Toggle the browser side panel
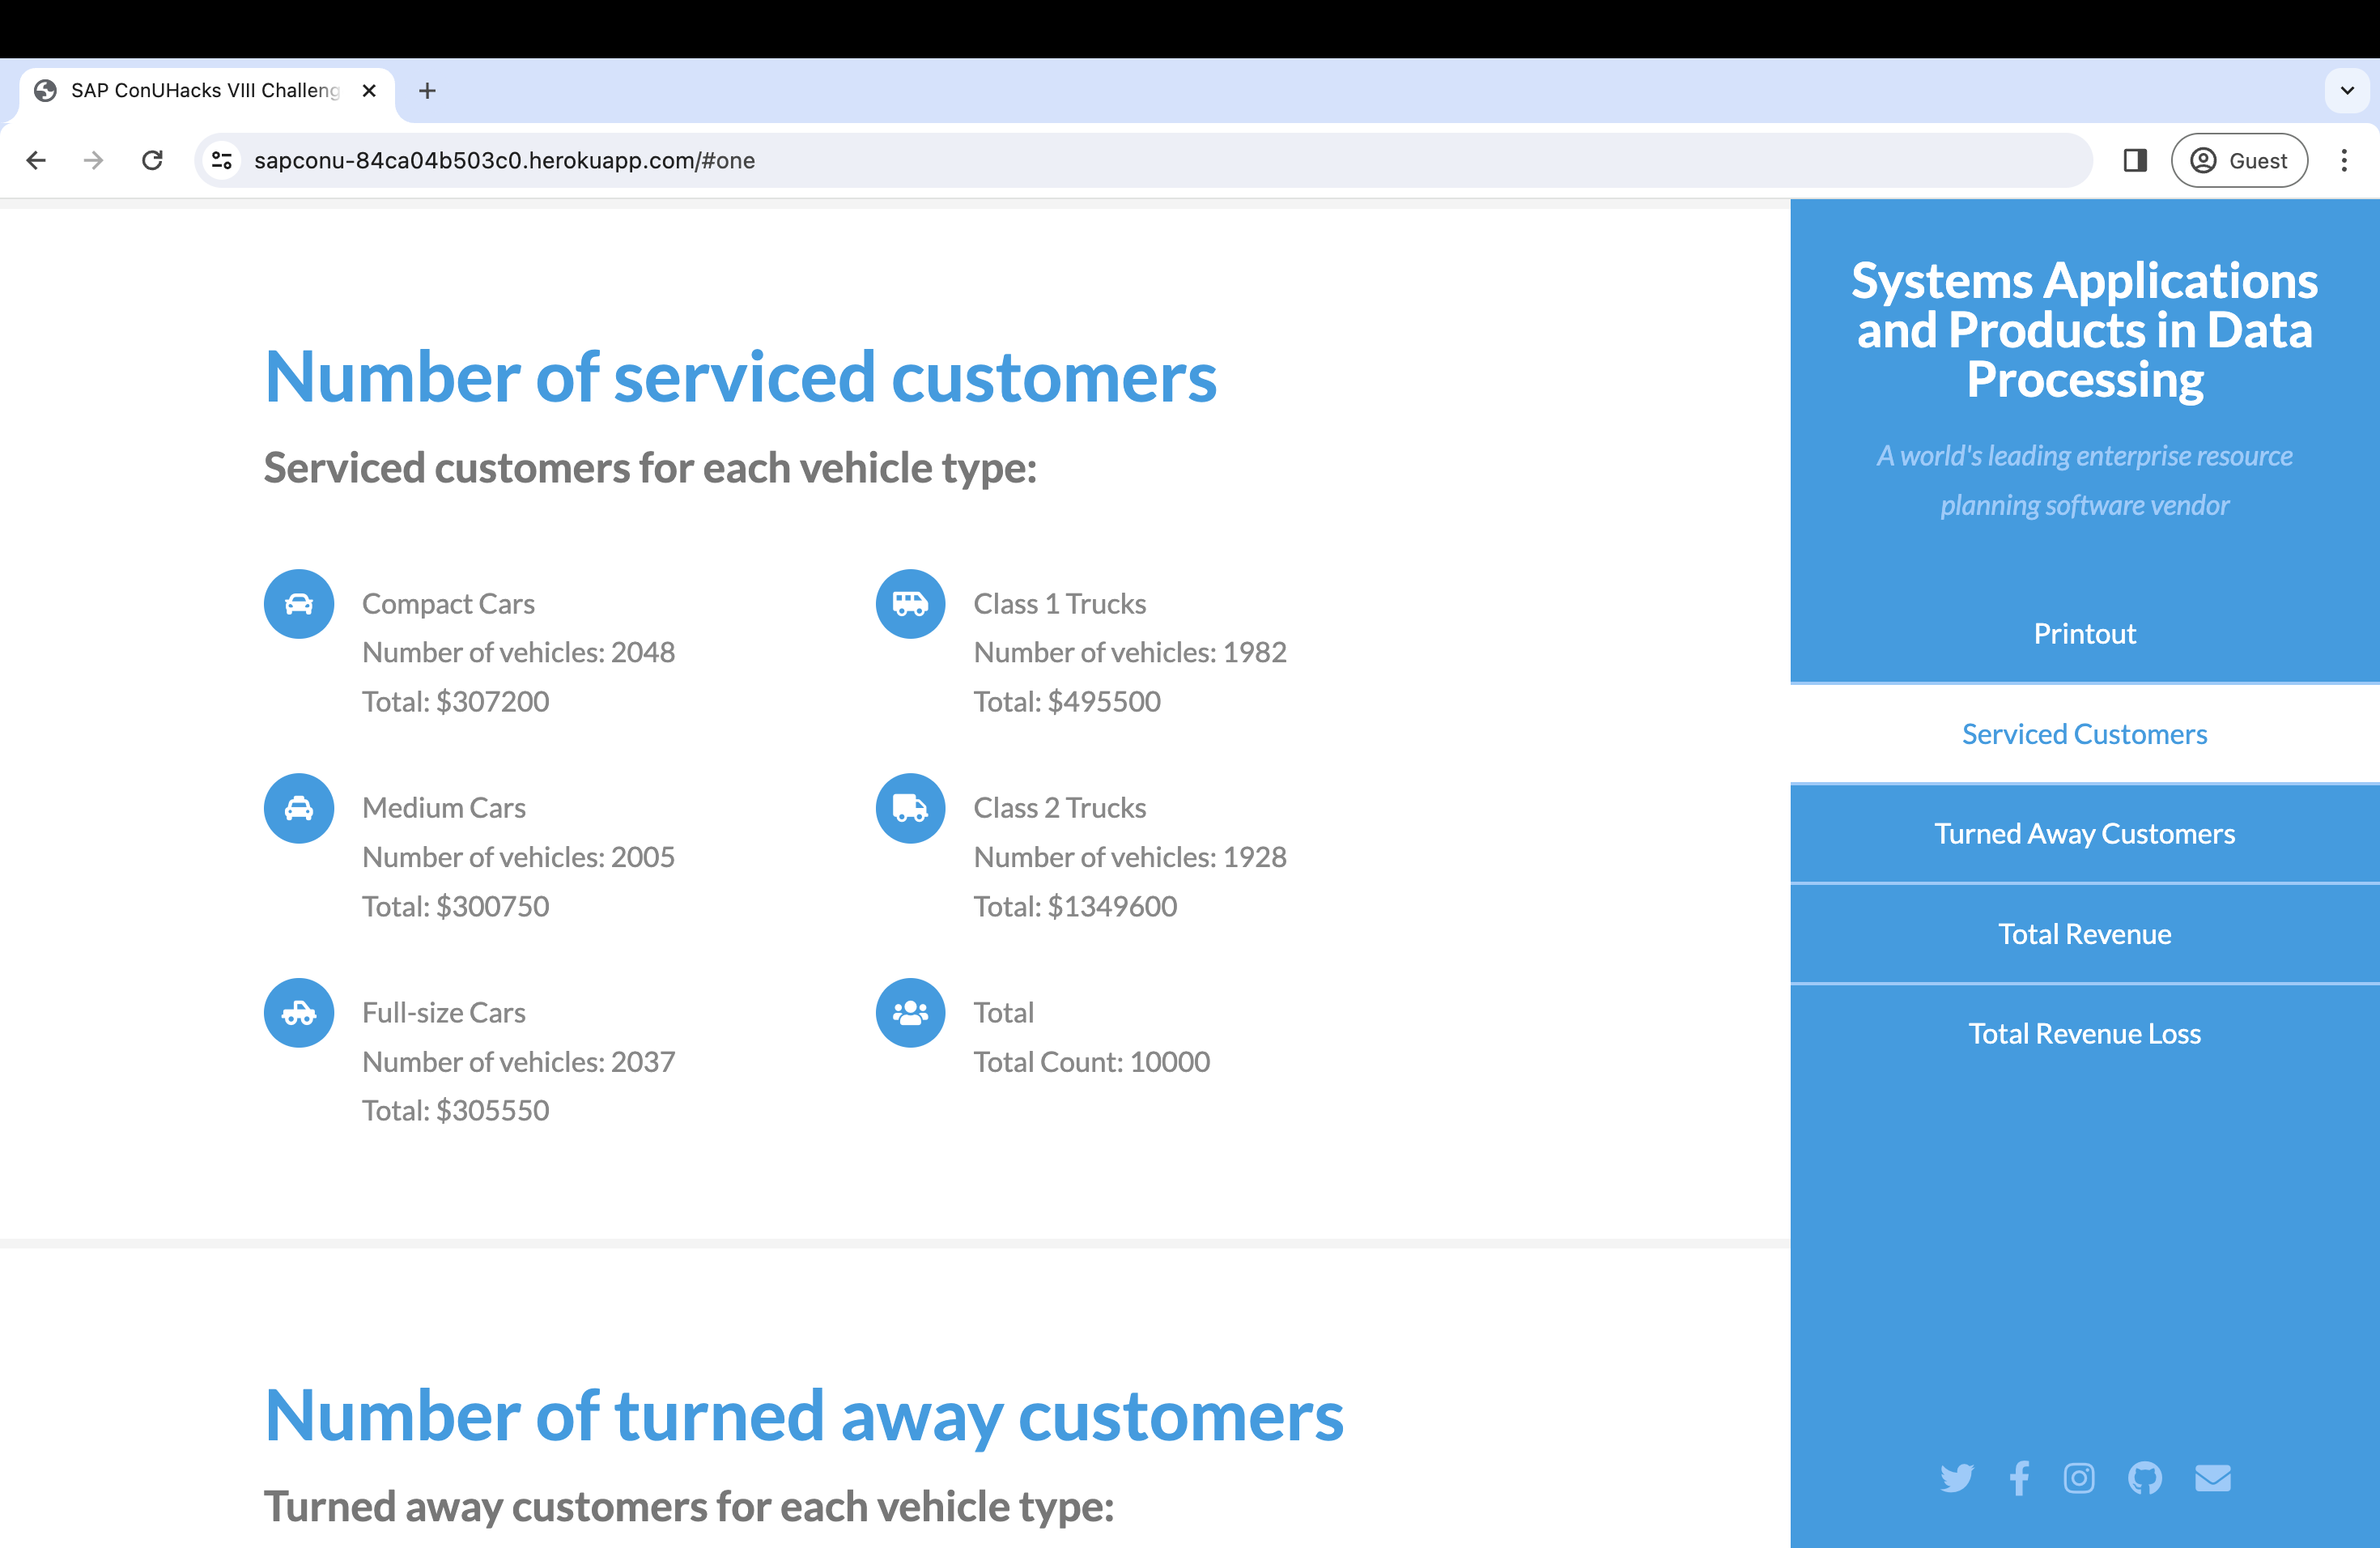This screenshot has width=2380, height=1548. click(x=2135, y=161)
